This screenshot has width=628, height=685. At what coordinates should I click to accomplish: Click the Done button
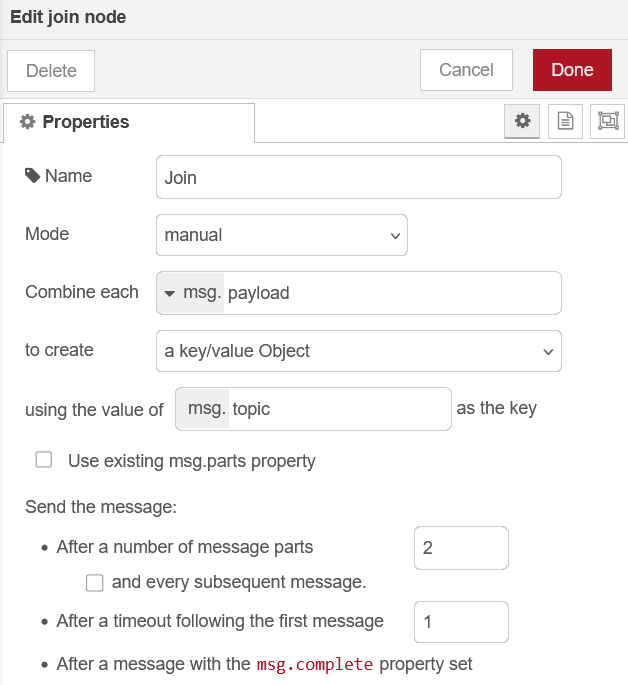coord(572,70)
